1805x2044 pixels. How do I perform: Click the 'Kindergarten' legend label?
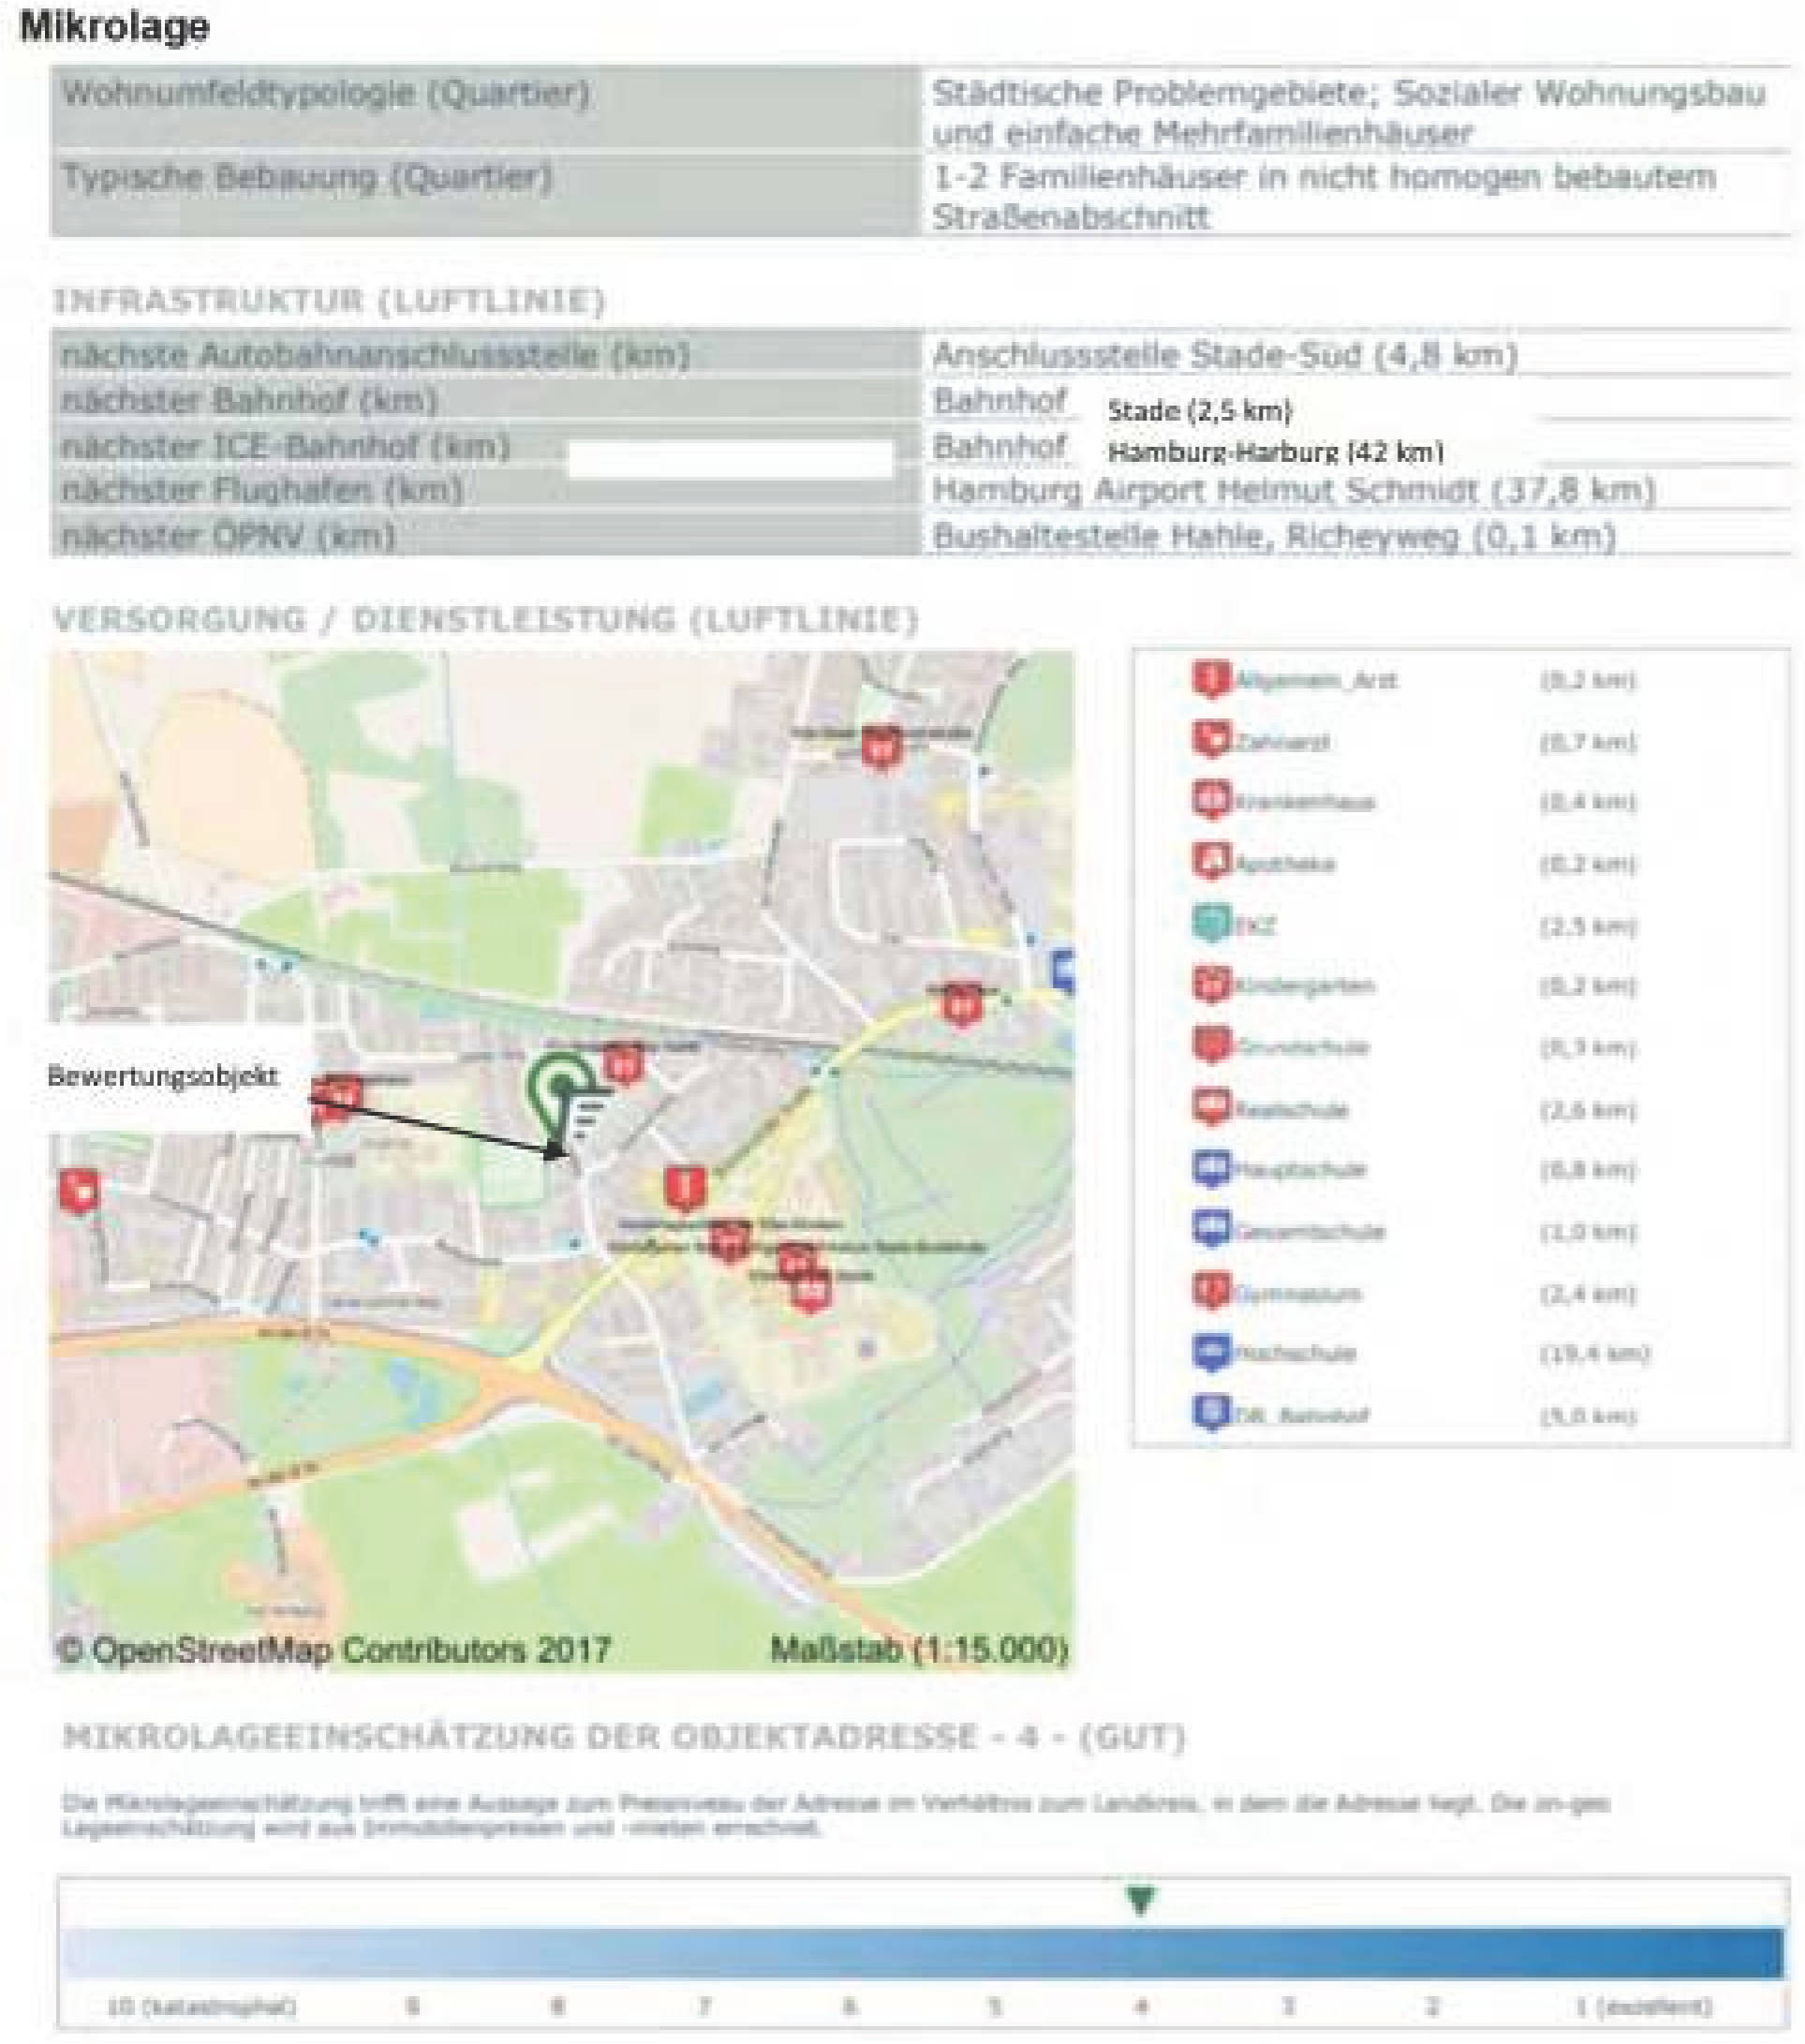(x=1304, y=986)
